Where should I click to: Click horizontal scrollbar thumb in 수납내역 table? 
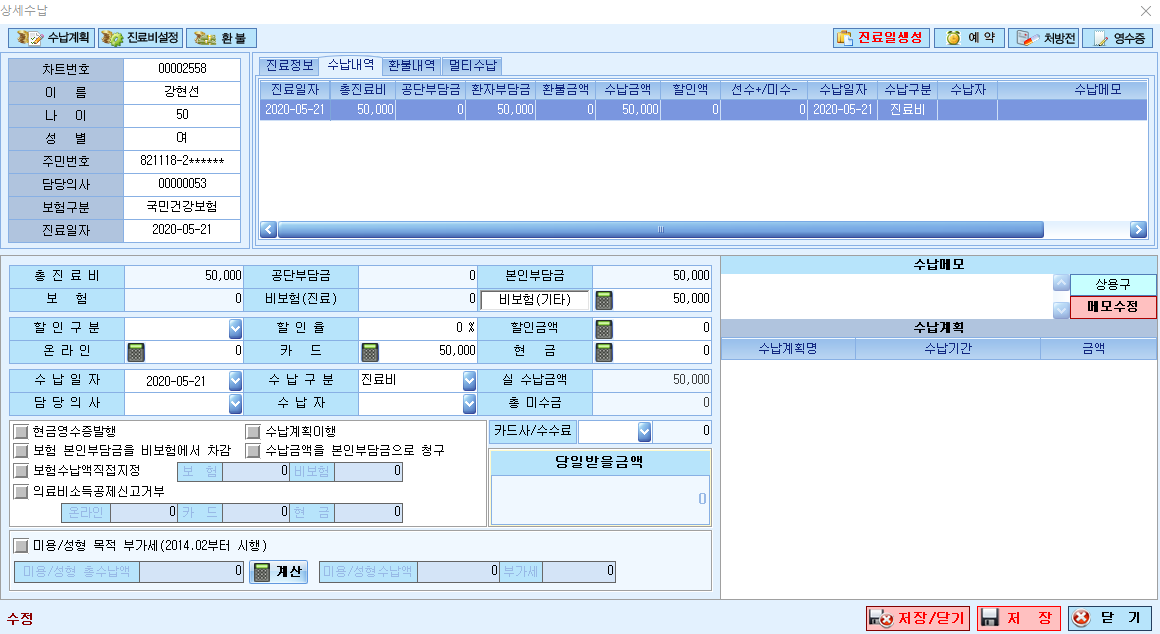(661, 229)
